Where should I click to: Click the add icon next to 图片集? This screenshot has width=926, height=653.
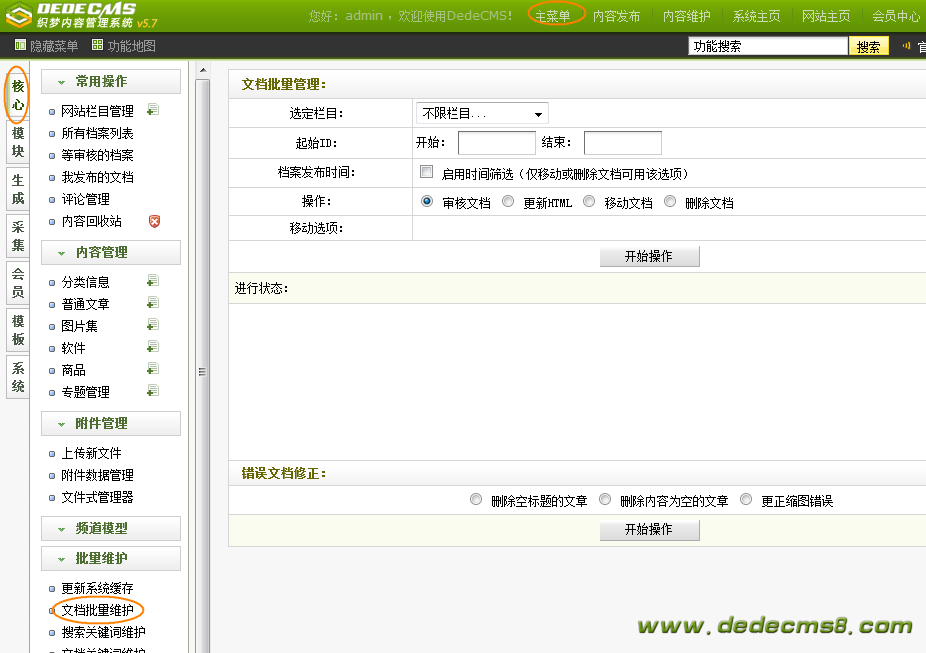click(153, 325)
